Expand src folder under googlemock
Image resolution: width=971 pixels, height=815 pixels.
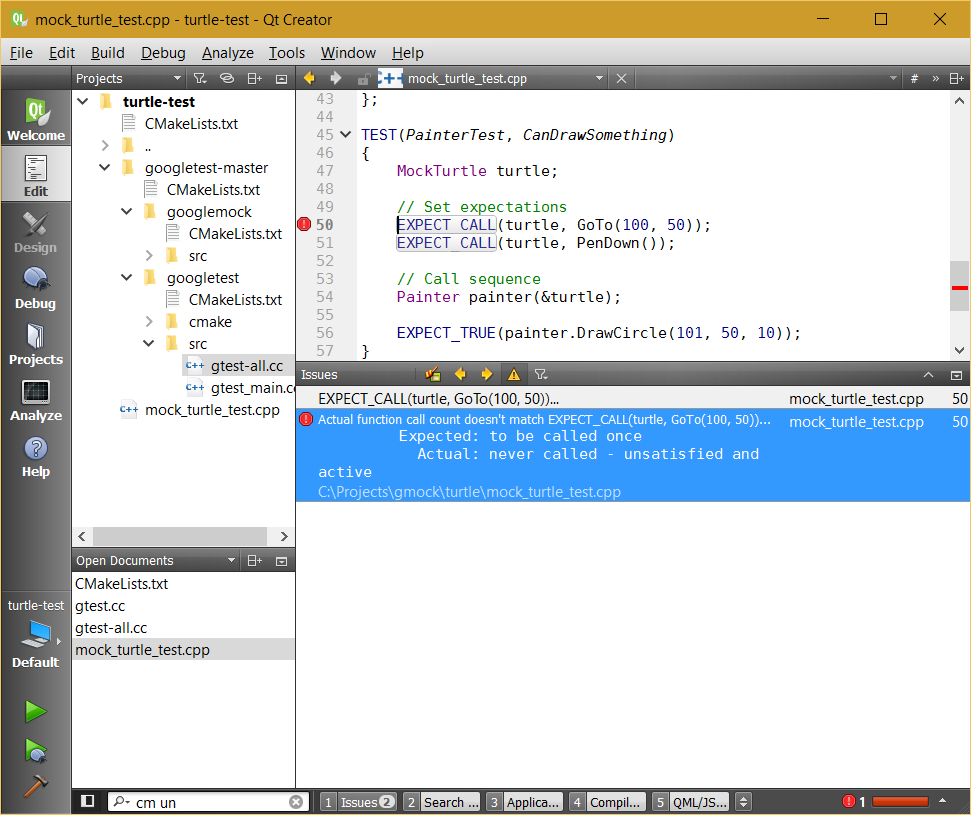149,255
